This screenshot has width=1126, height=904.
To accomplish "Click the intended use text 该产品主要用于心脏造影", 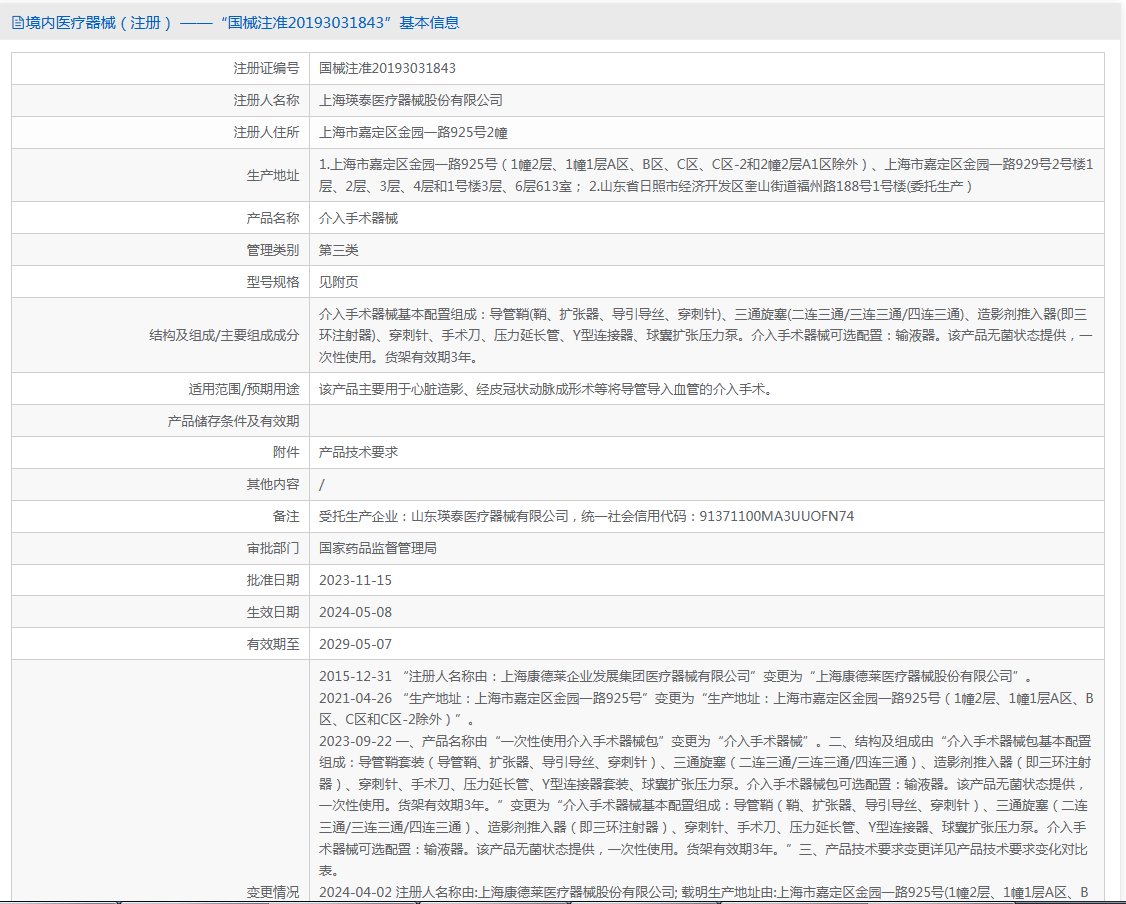I will (546, 389).
